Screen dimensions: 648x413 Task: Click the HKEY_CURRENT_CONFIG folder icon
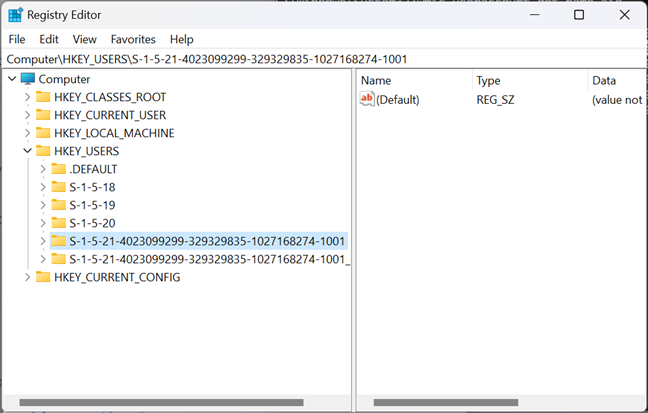(x=43, y=277)
